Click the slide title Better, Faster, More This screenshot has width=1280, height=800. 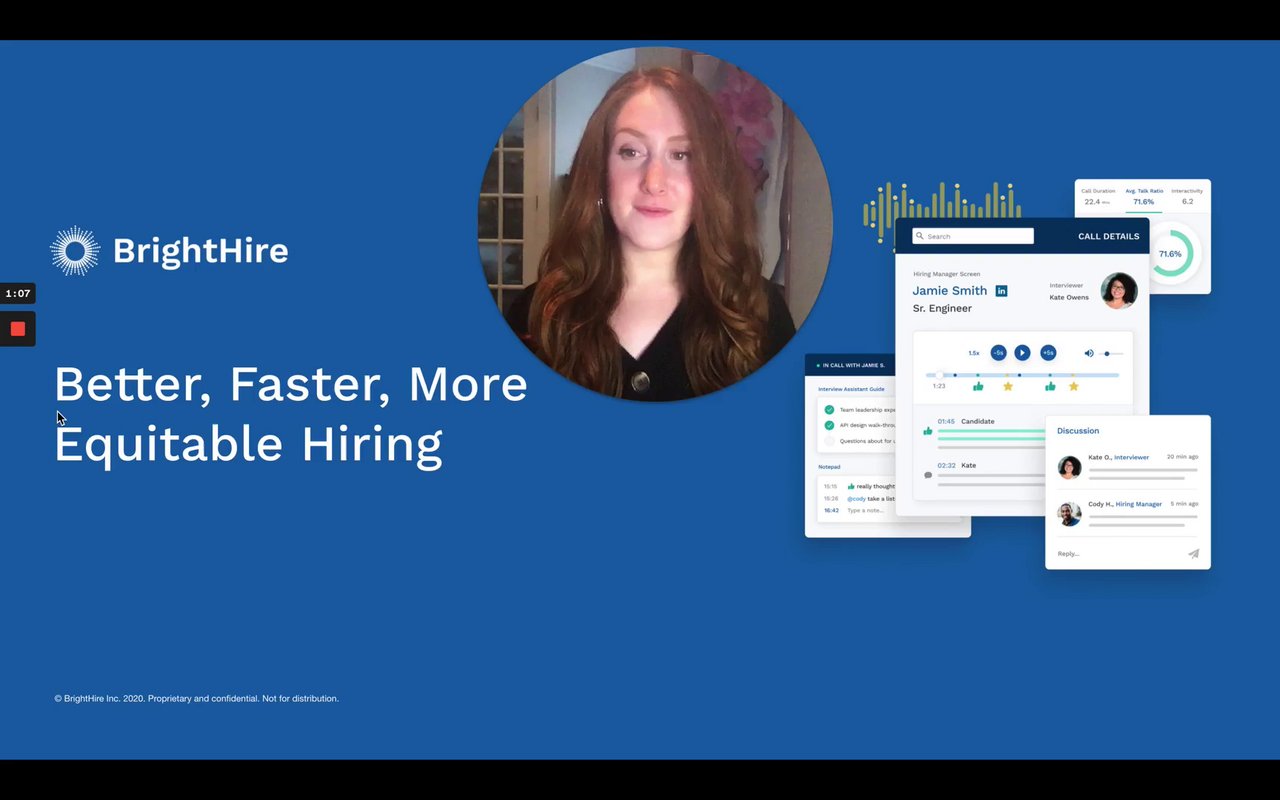(291, 385)
